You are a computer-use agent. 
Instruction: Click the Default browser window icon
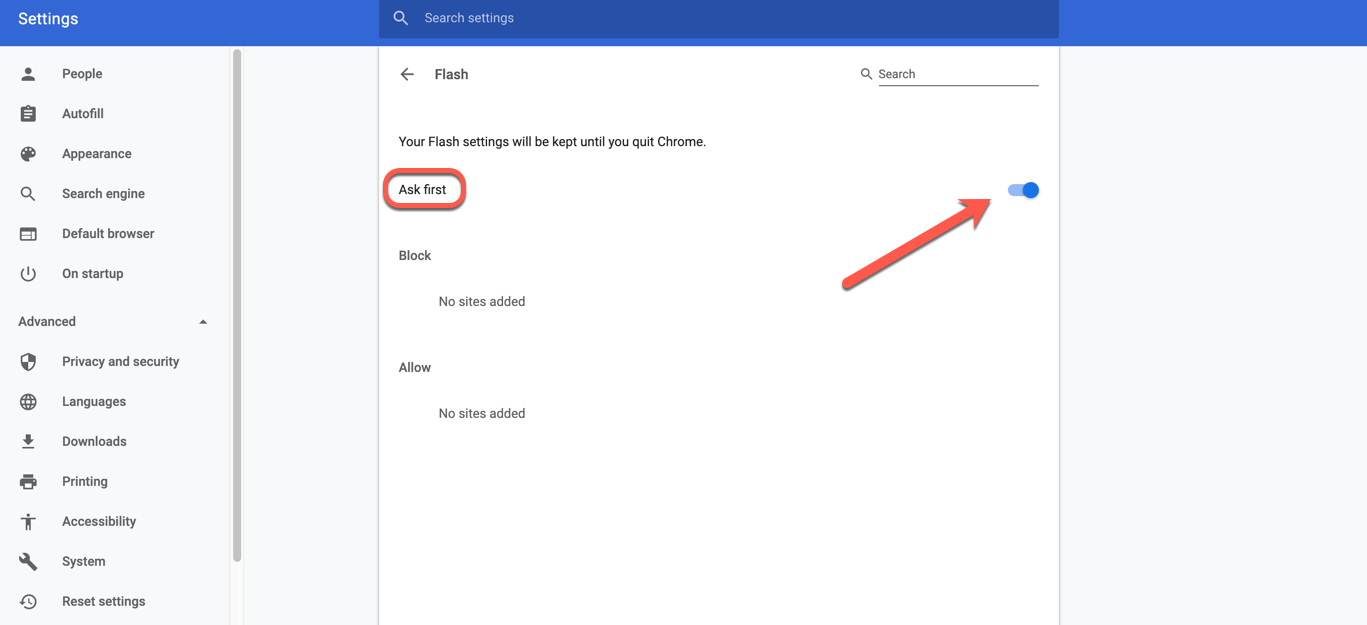28,234
